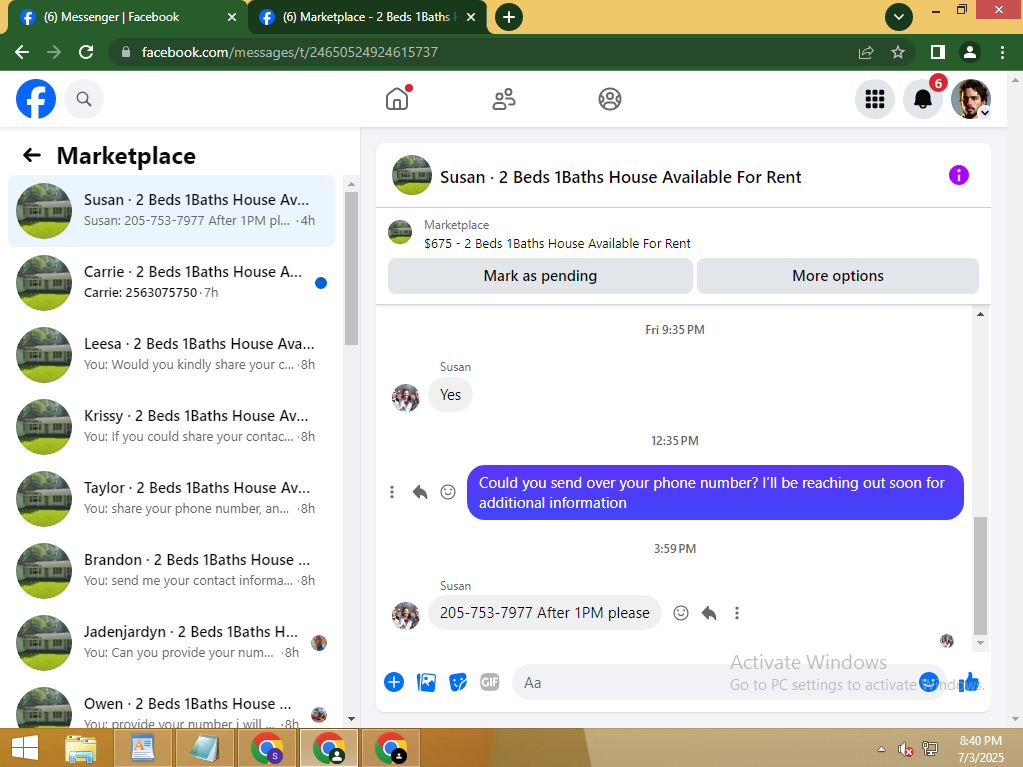This screenshot has height=767, width=1023.
Task: Choose a sticker from the sticker icon
Action: [x=458, y=682]
